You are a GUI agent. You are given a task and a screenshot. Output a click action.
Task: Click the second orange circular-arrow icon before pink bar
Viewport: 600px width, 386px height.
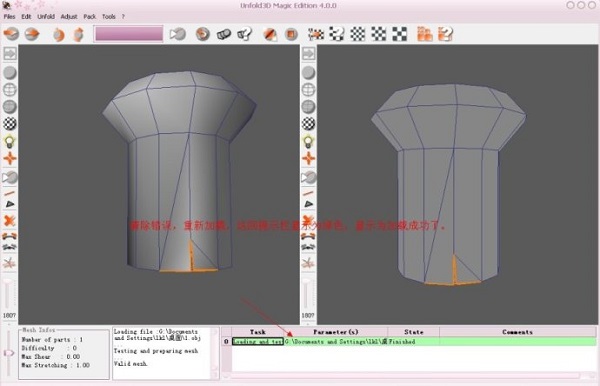point(78,34)
